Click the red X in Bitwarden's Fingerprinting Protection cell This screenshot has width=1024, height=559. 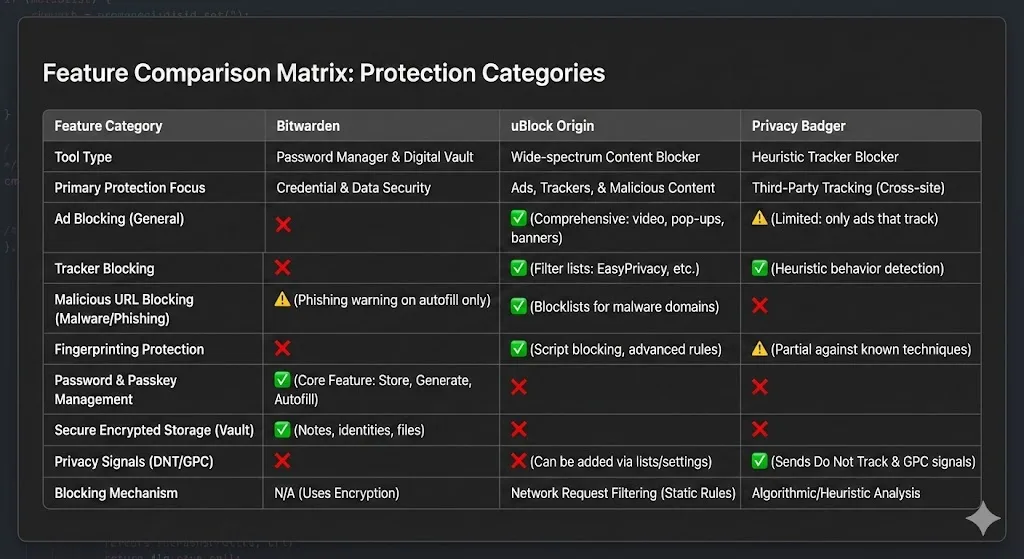click(283, 349)
